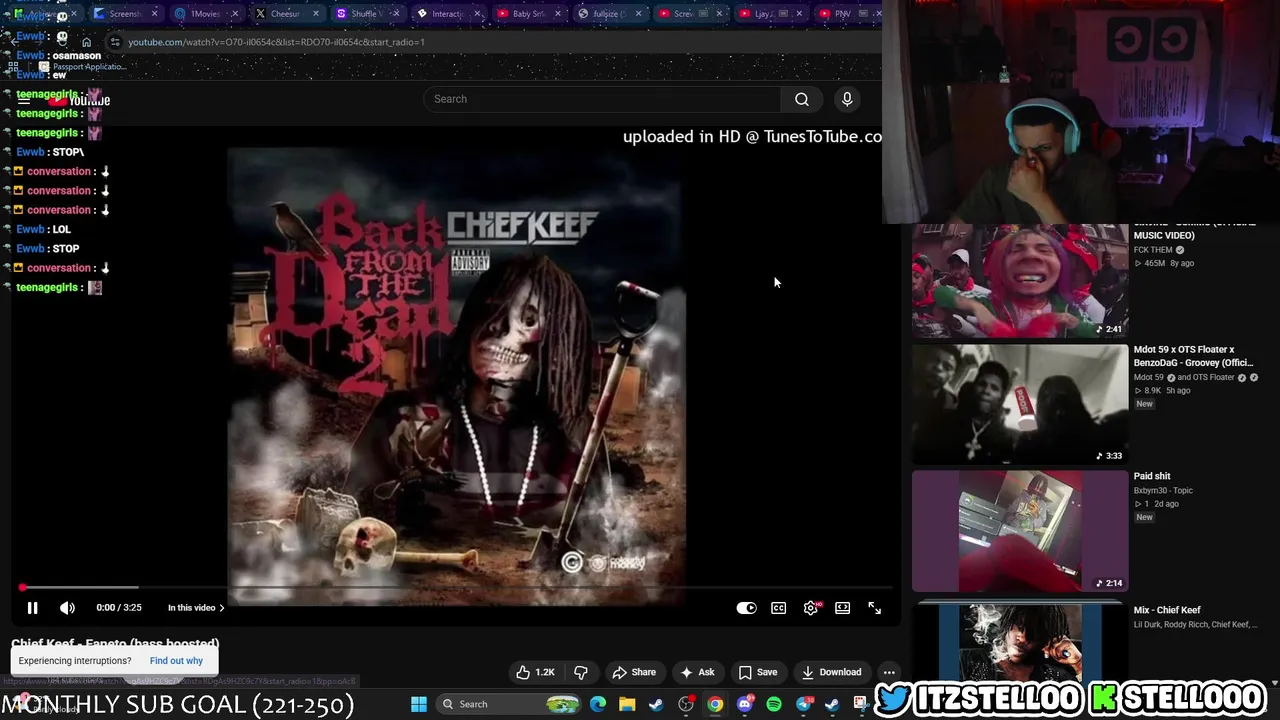Viewport: 1280px width, 720px height.
Task: Open File Explorer from the taskbar
Action: [x=627, y=704]
